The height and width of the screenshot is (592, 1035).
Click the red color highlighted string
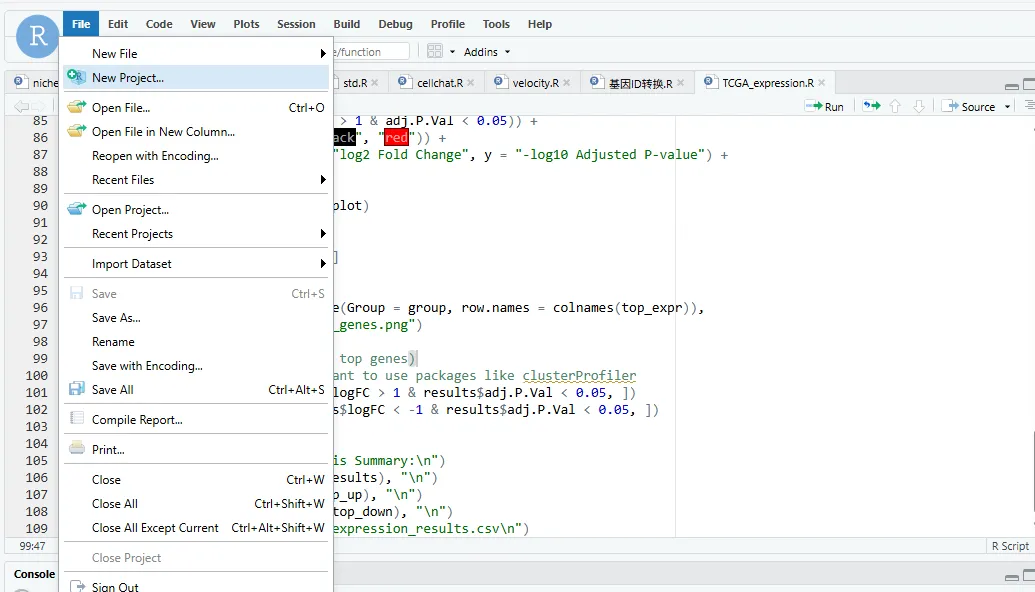click(x=396, y=137)
